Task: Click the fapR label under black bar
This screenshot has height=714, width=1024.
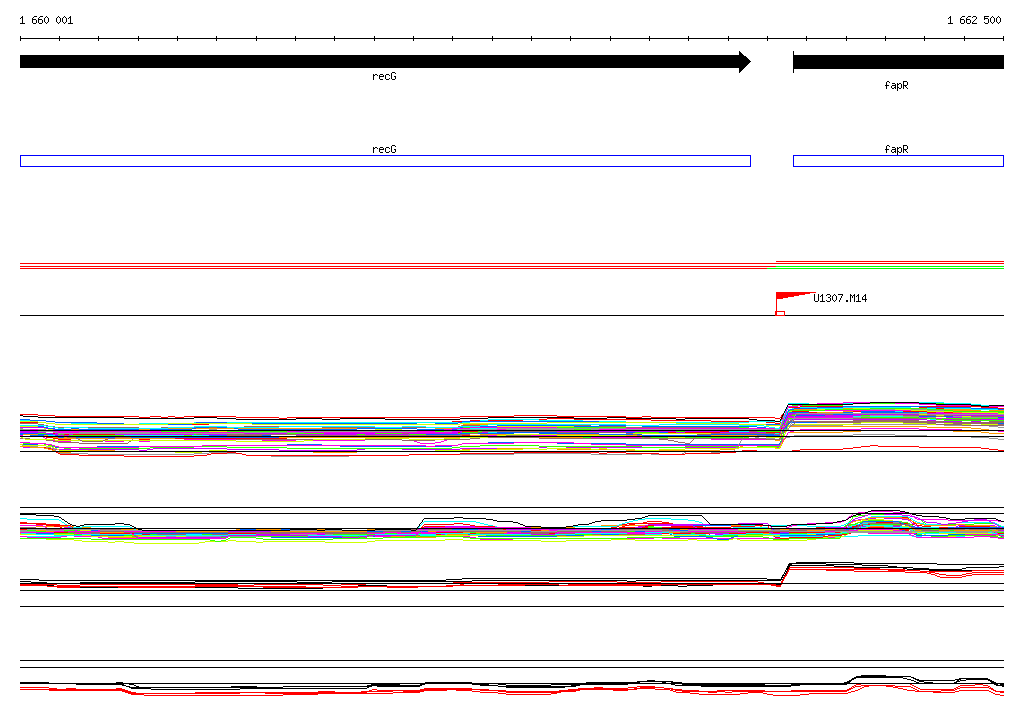Action: tap(896, 85)
